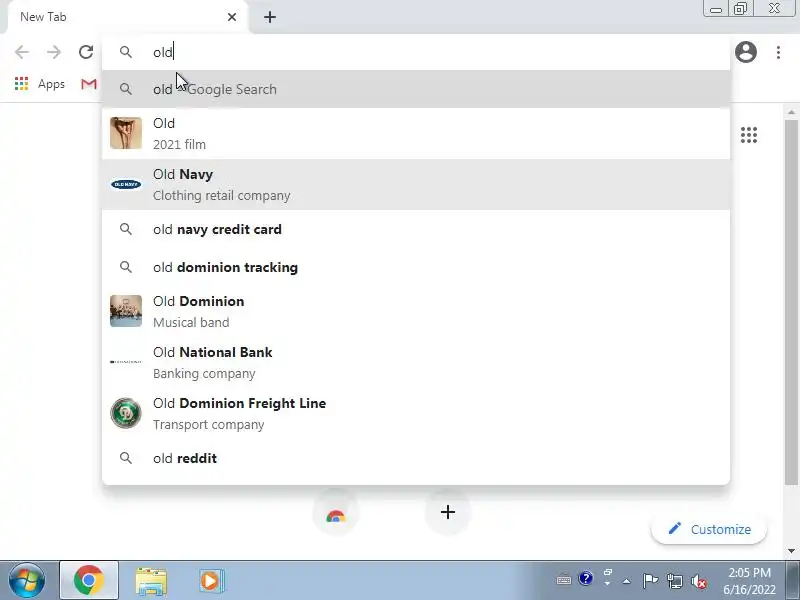Image resolution: width=800 pixels, height=600 pixels.
Task: Pick the 'old reddit' suggestion
Action: [416, 458]
